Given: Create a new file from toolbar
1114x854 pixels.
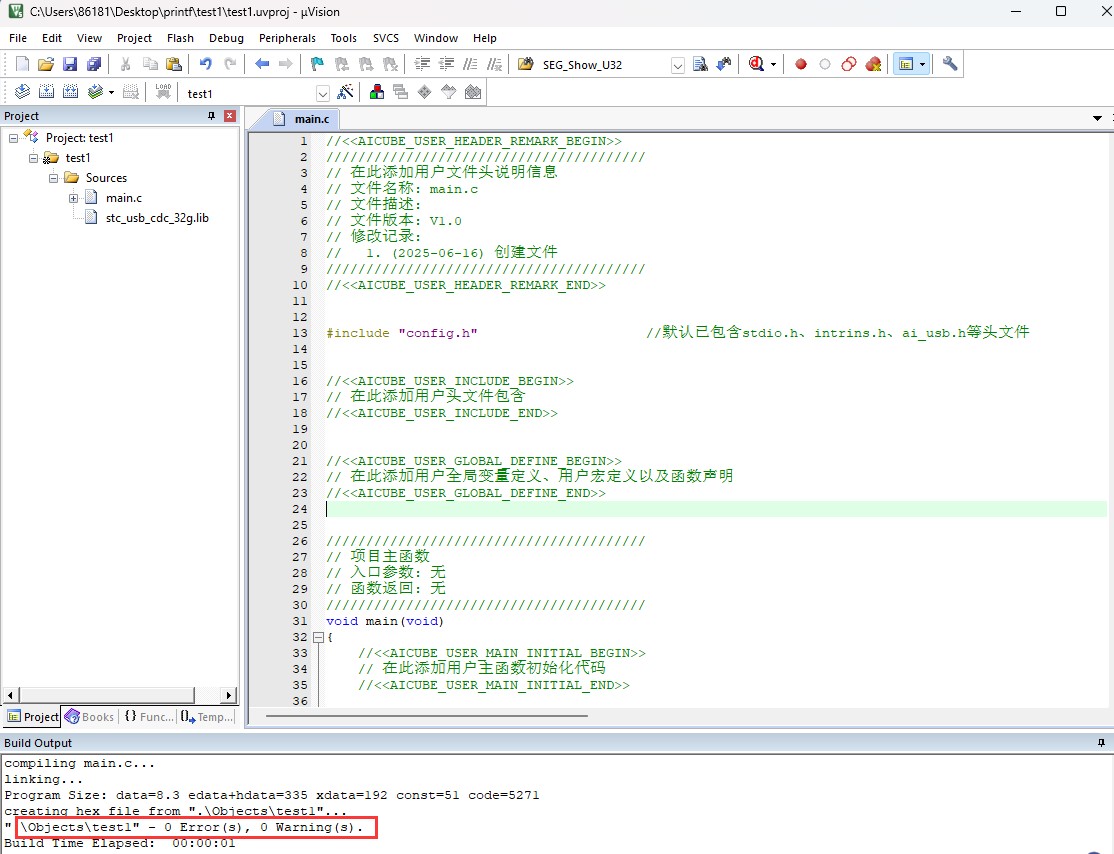Looking at the screenshot, I should pyautogui.click(x=22, y=65).
